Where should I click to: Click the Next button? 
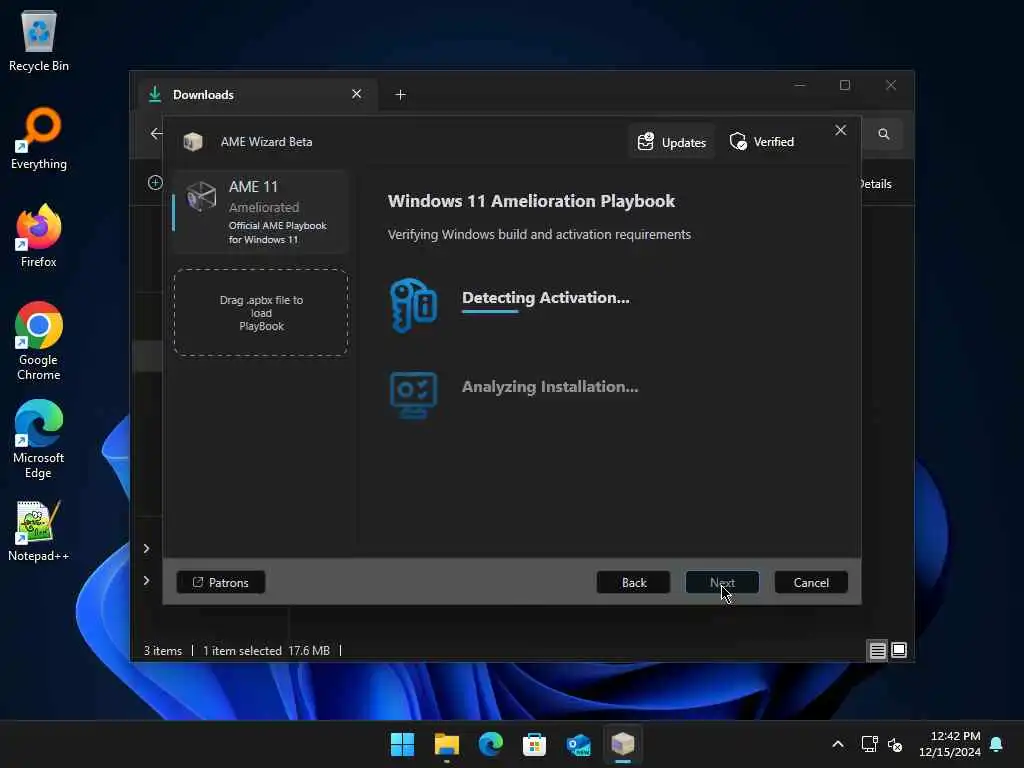coord(722,582)
